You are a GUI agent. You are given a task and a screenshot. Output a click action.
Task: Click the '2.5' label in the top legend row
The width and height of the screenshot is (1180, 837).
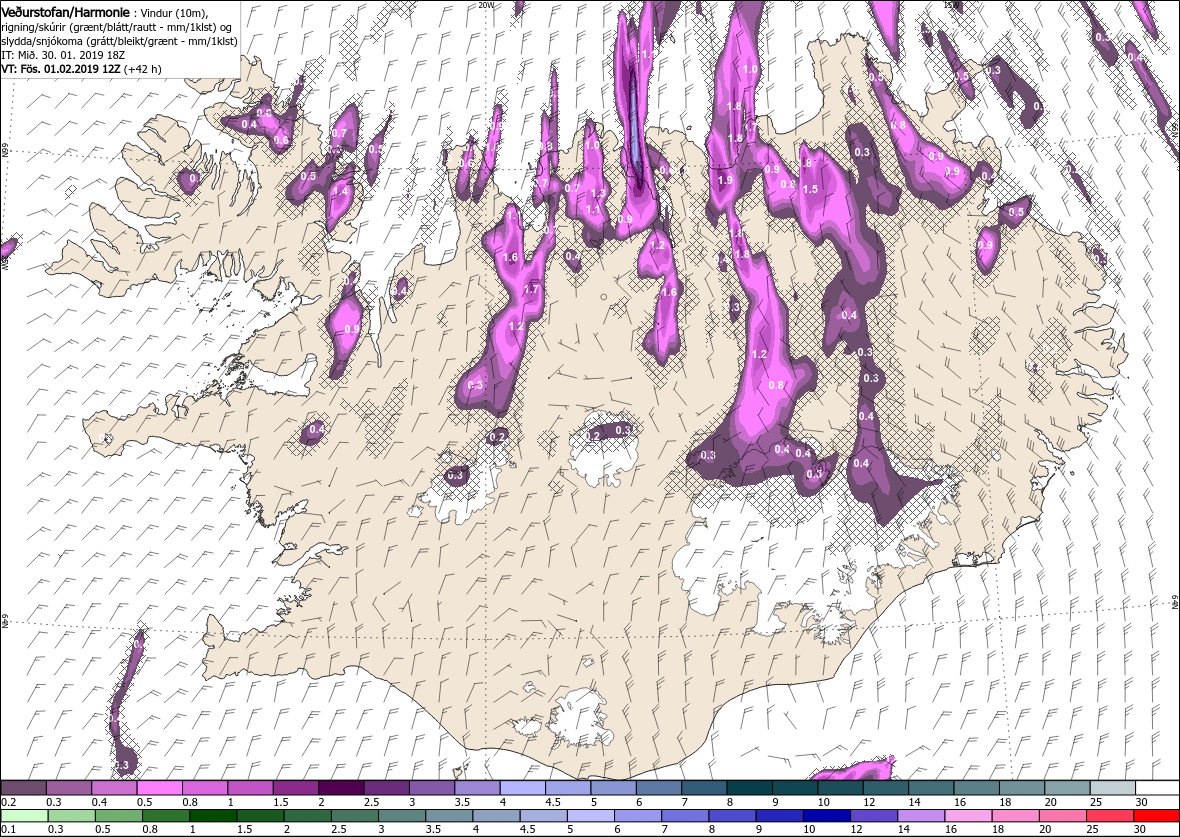(371, 802)
